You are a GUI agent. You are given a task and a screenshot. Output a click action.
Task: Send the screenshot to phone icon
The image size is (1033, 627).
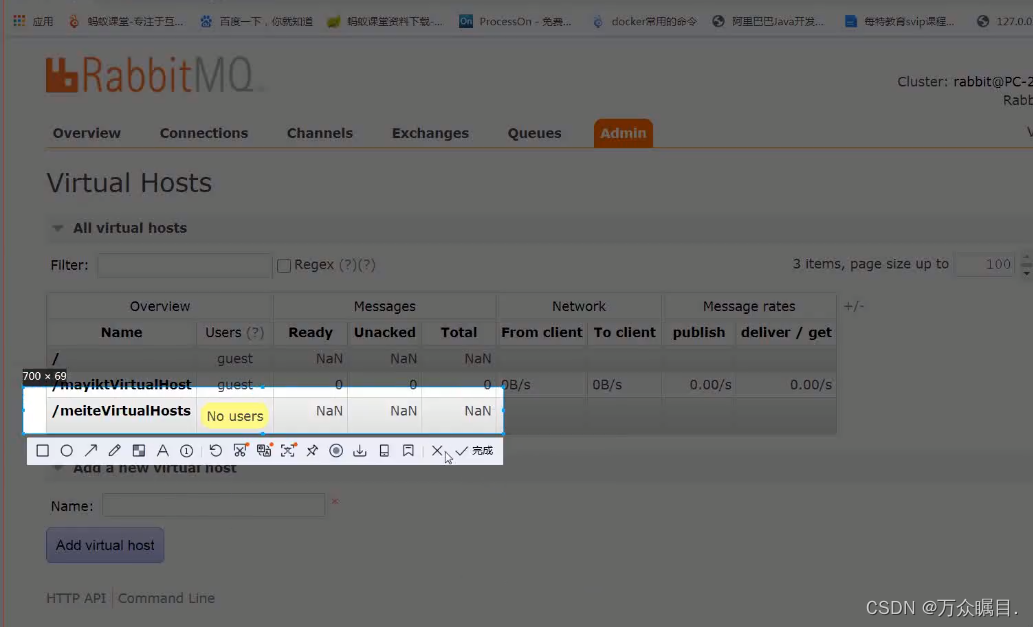pos(384,450)
